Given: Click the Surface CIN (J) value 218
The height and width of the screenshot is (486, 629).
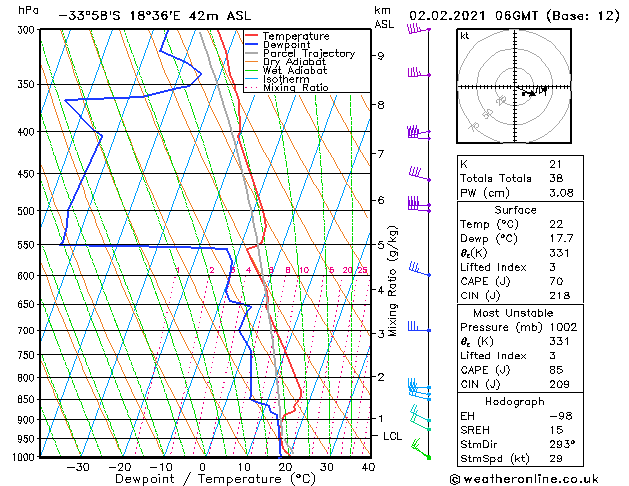Looking at the screenshot, I should 560,296.
